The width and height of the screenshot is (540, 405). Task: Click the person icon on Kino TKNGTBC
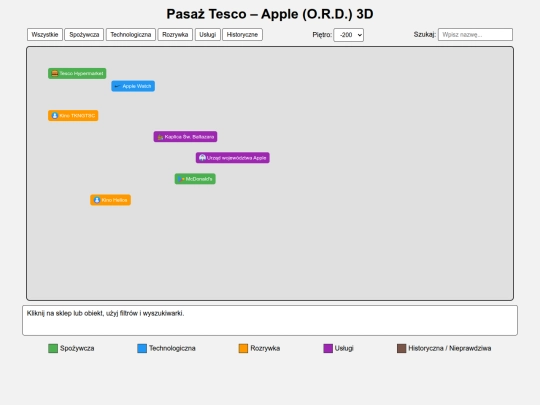[x=54, y=116]
